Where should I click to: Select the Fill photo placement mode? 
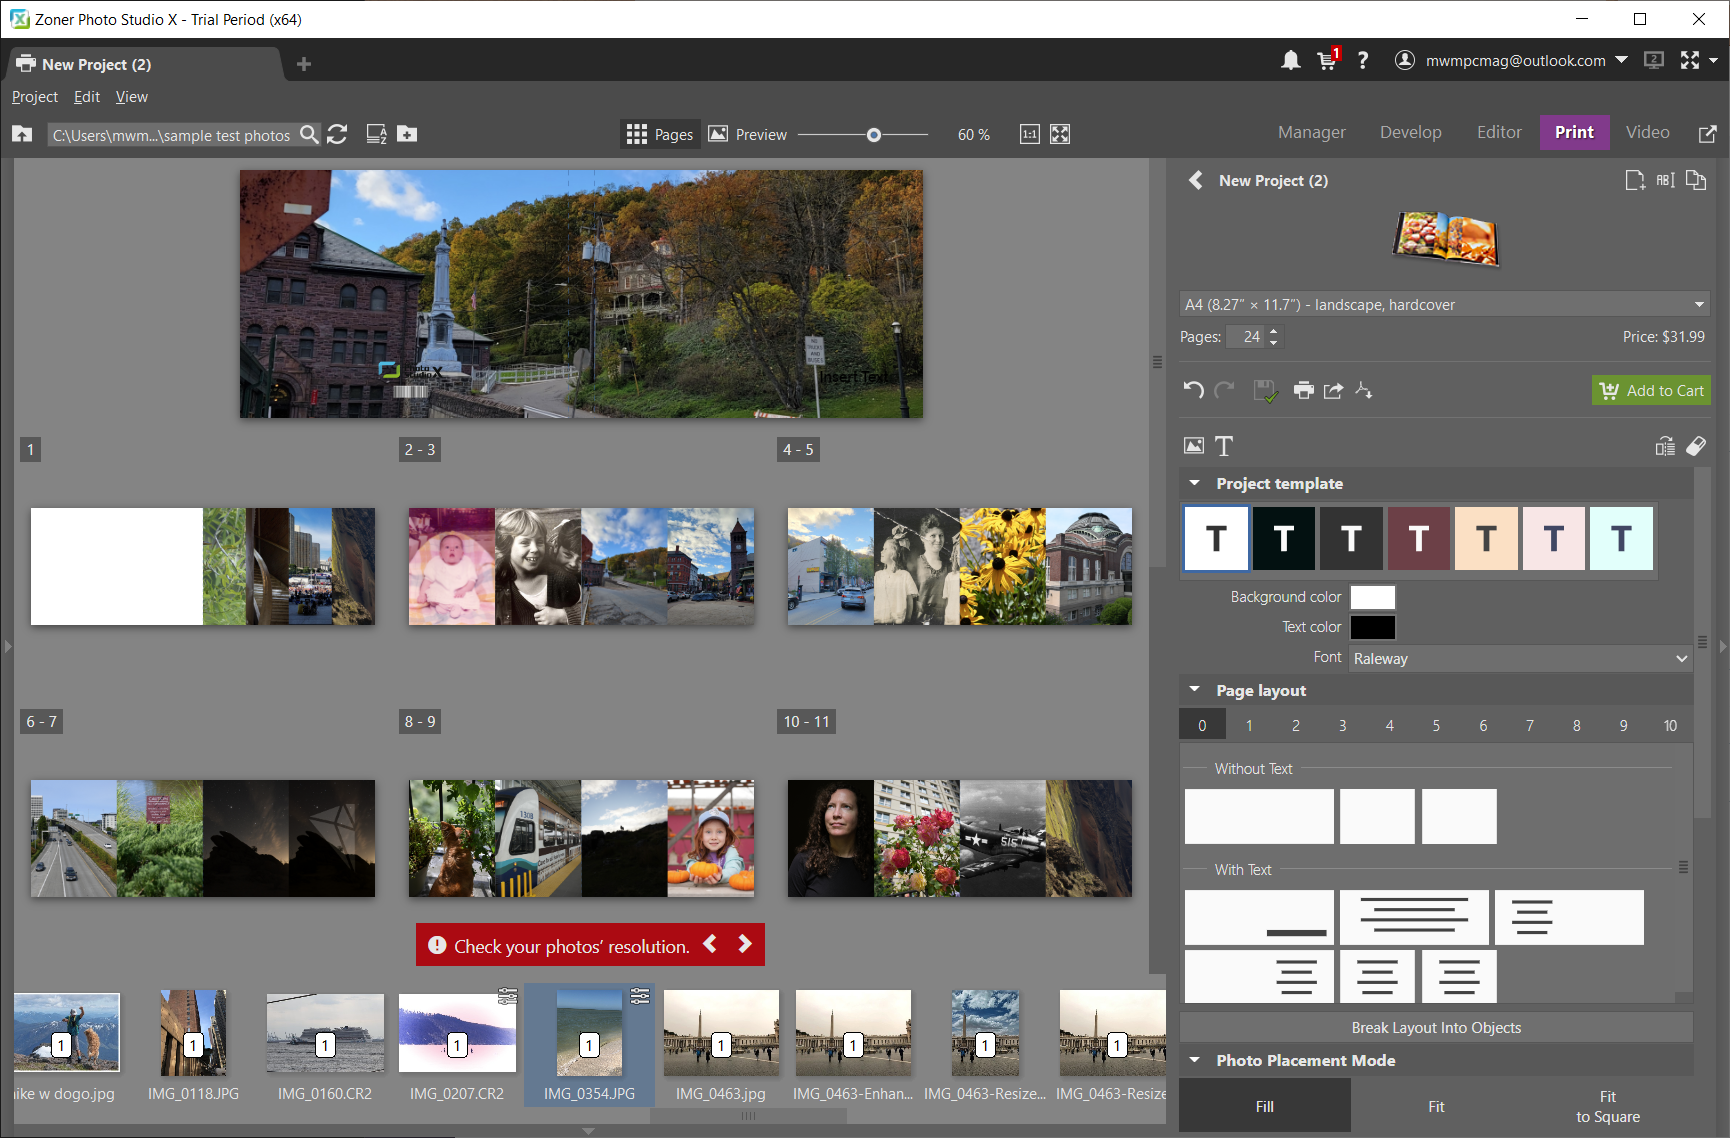point(1264,1106)
